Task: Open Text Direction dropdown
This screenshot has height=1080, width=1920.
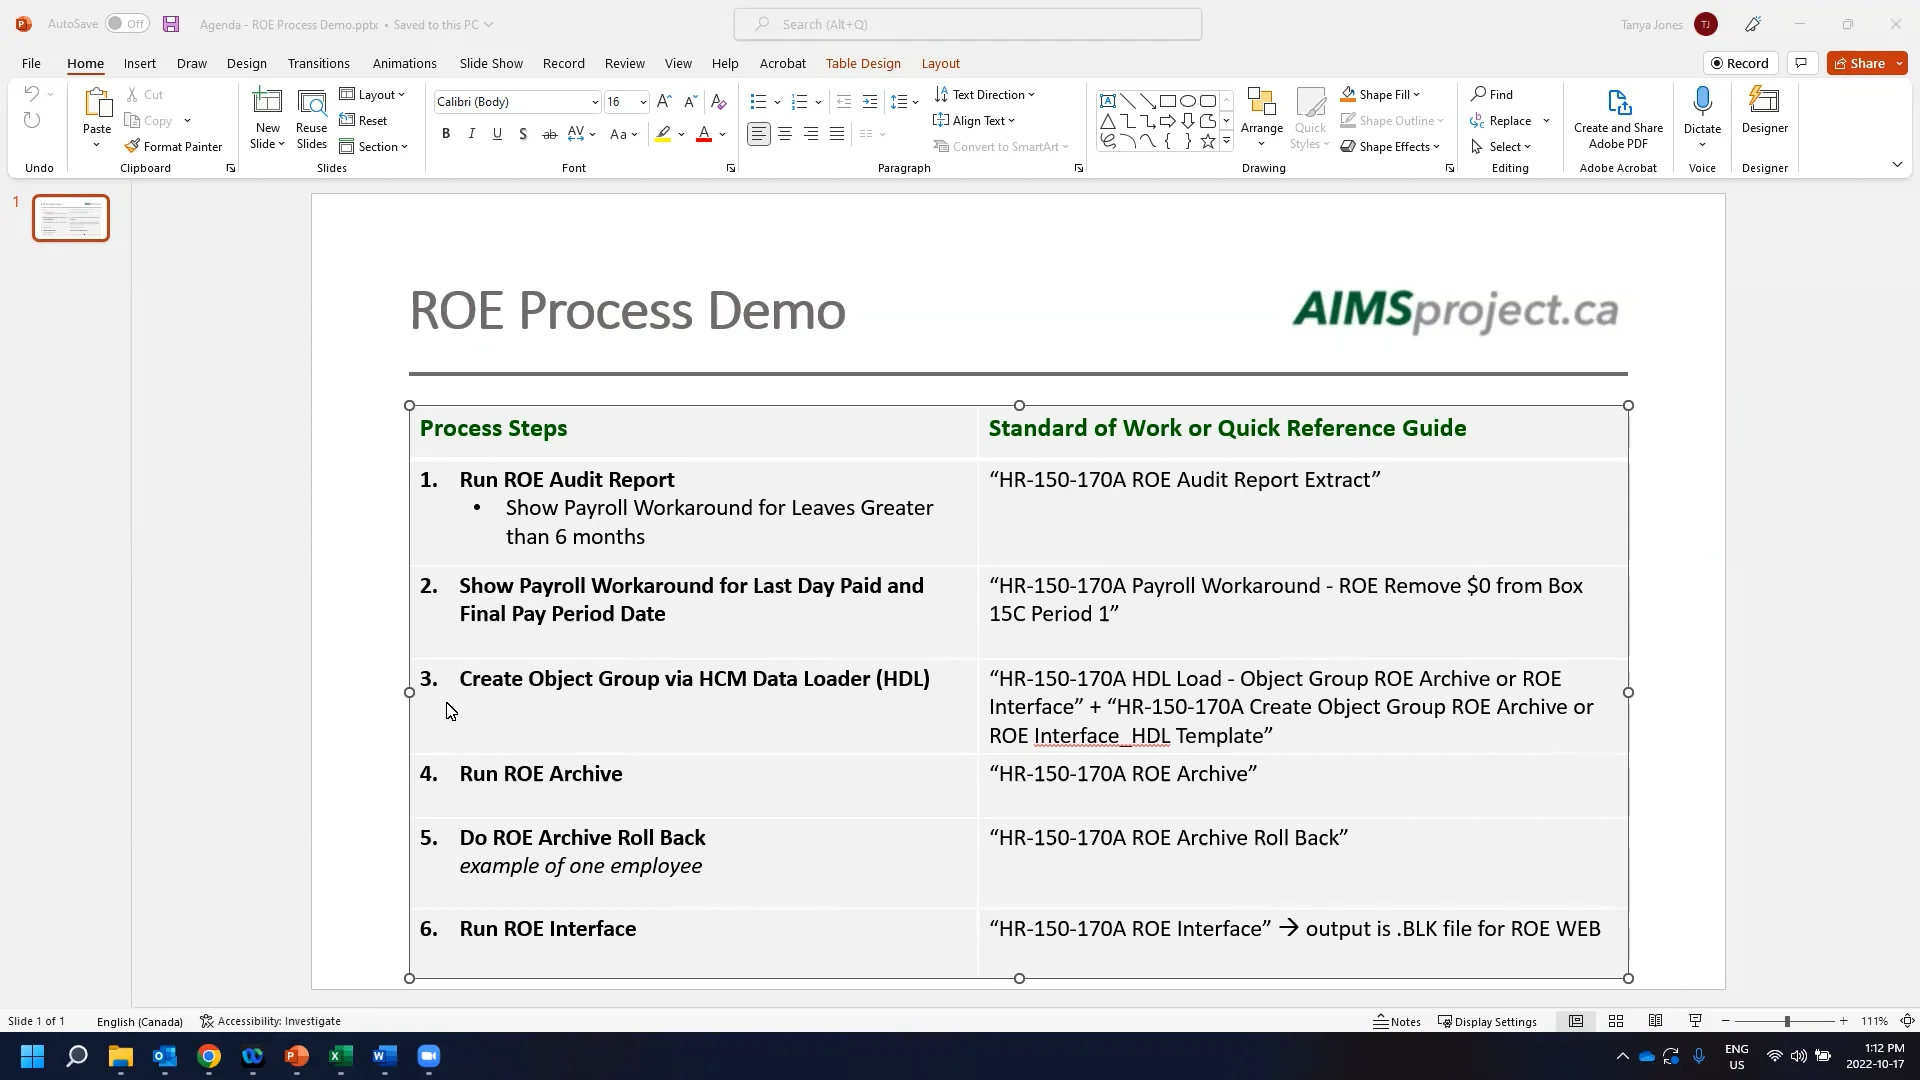Action: pyautogui.click(x=985, y=94)
